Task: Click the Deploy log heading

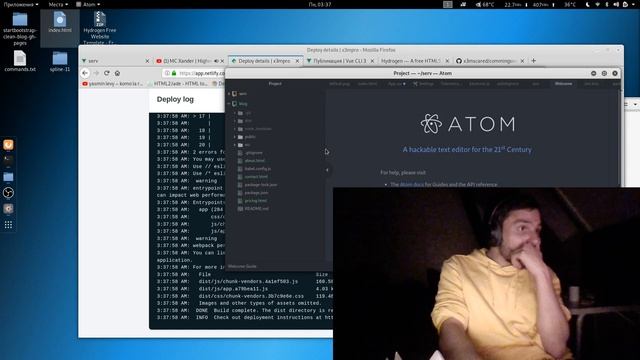Action: tap(175, 99)
